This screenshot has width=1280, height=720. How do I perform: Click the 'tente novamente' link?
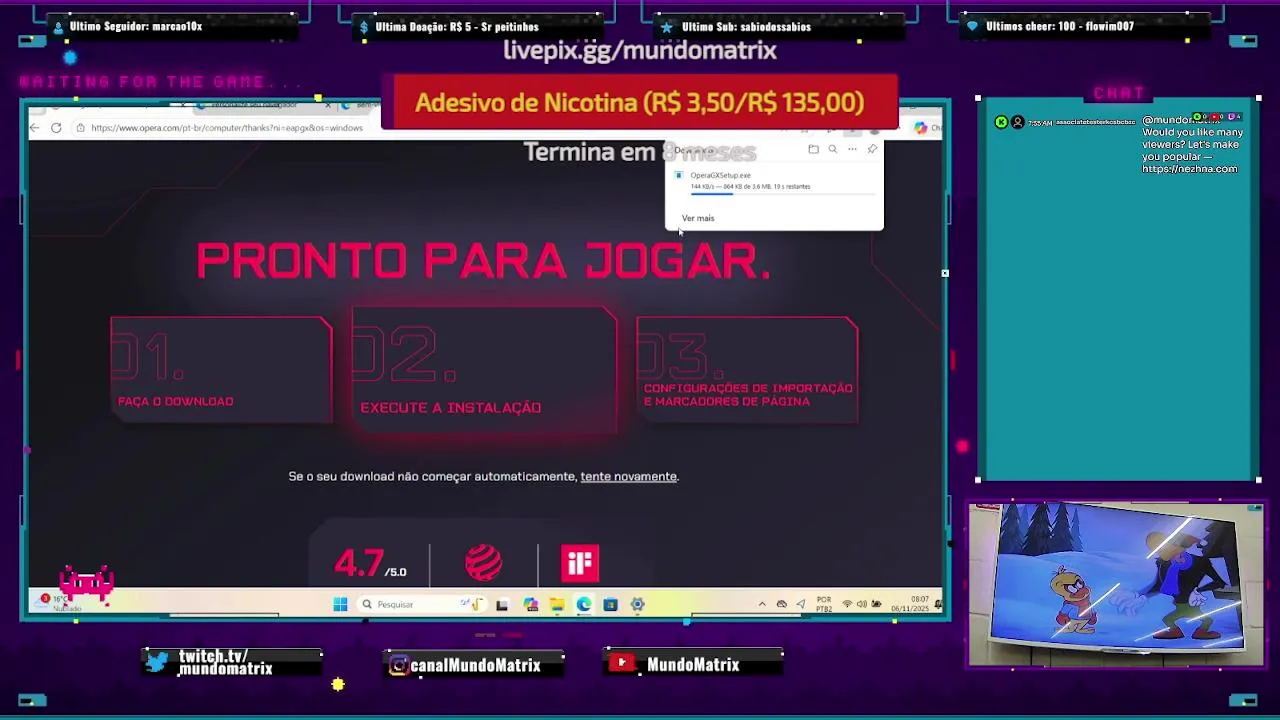(628, 477)
